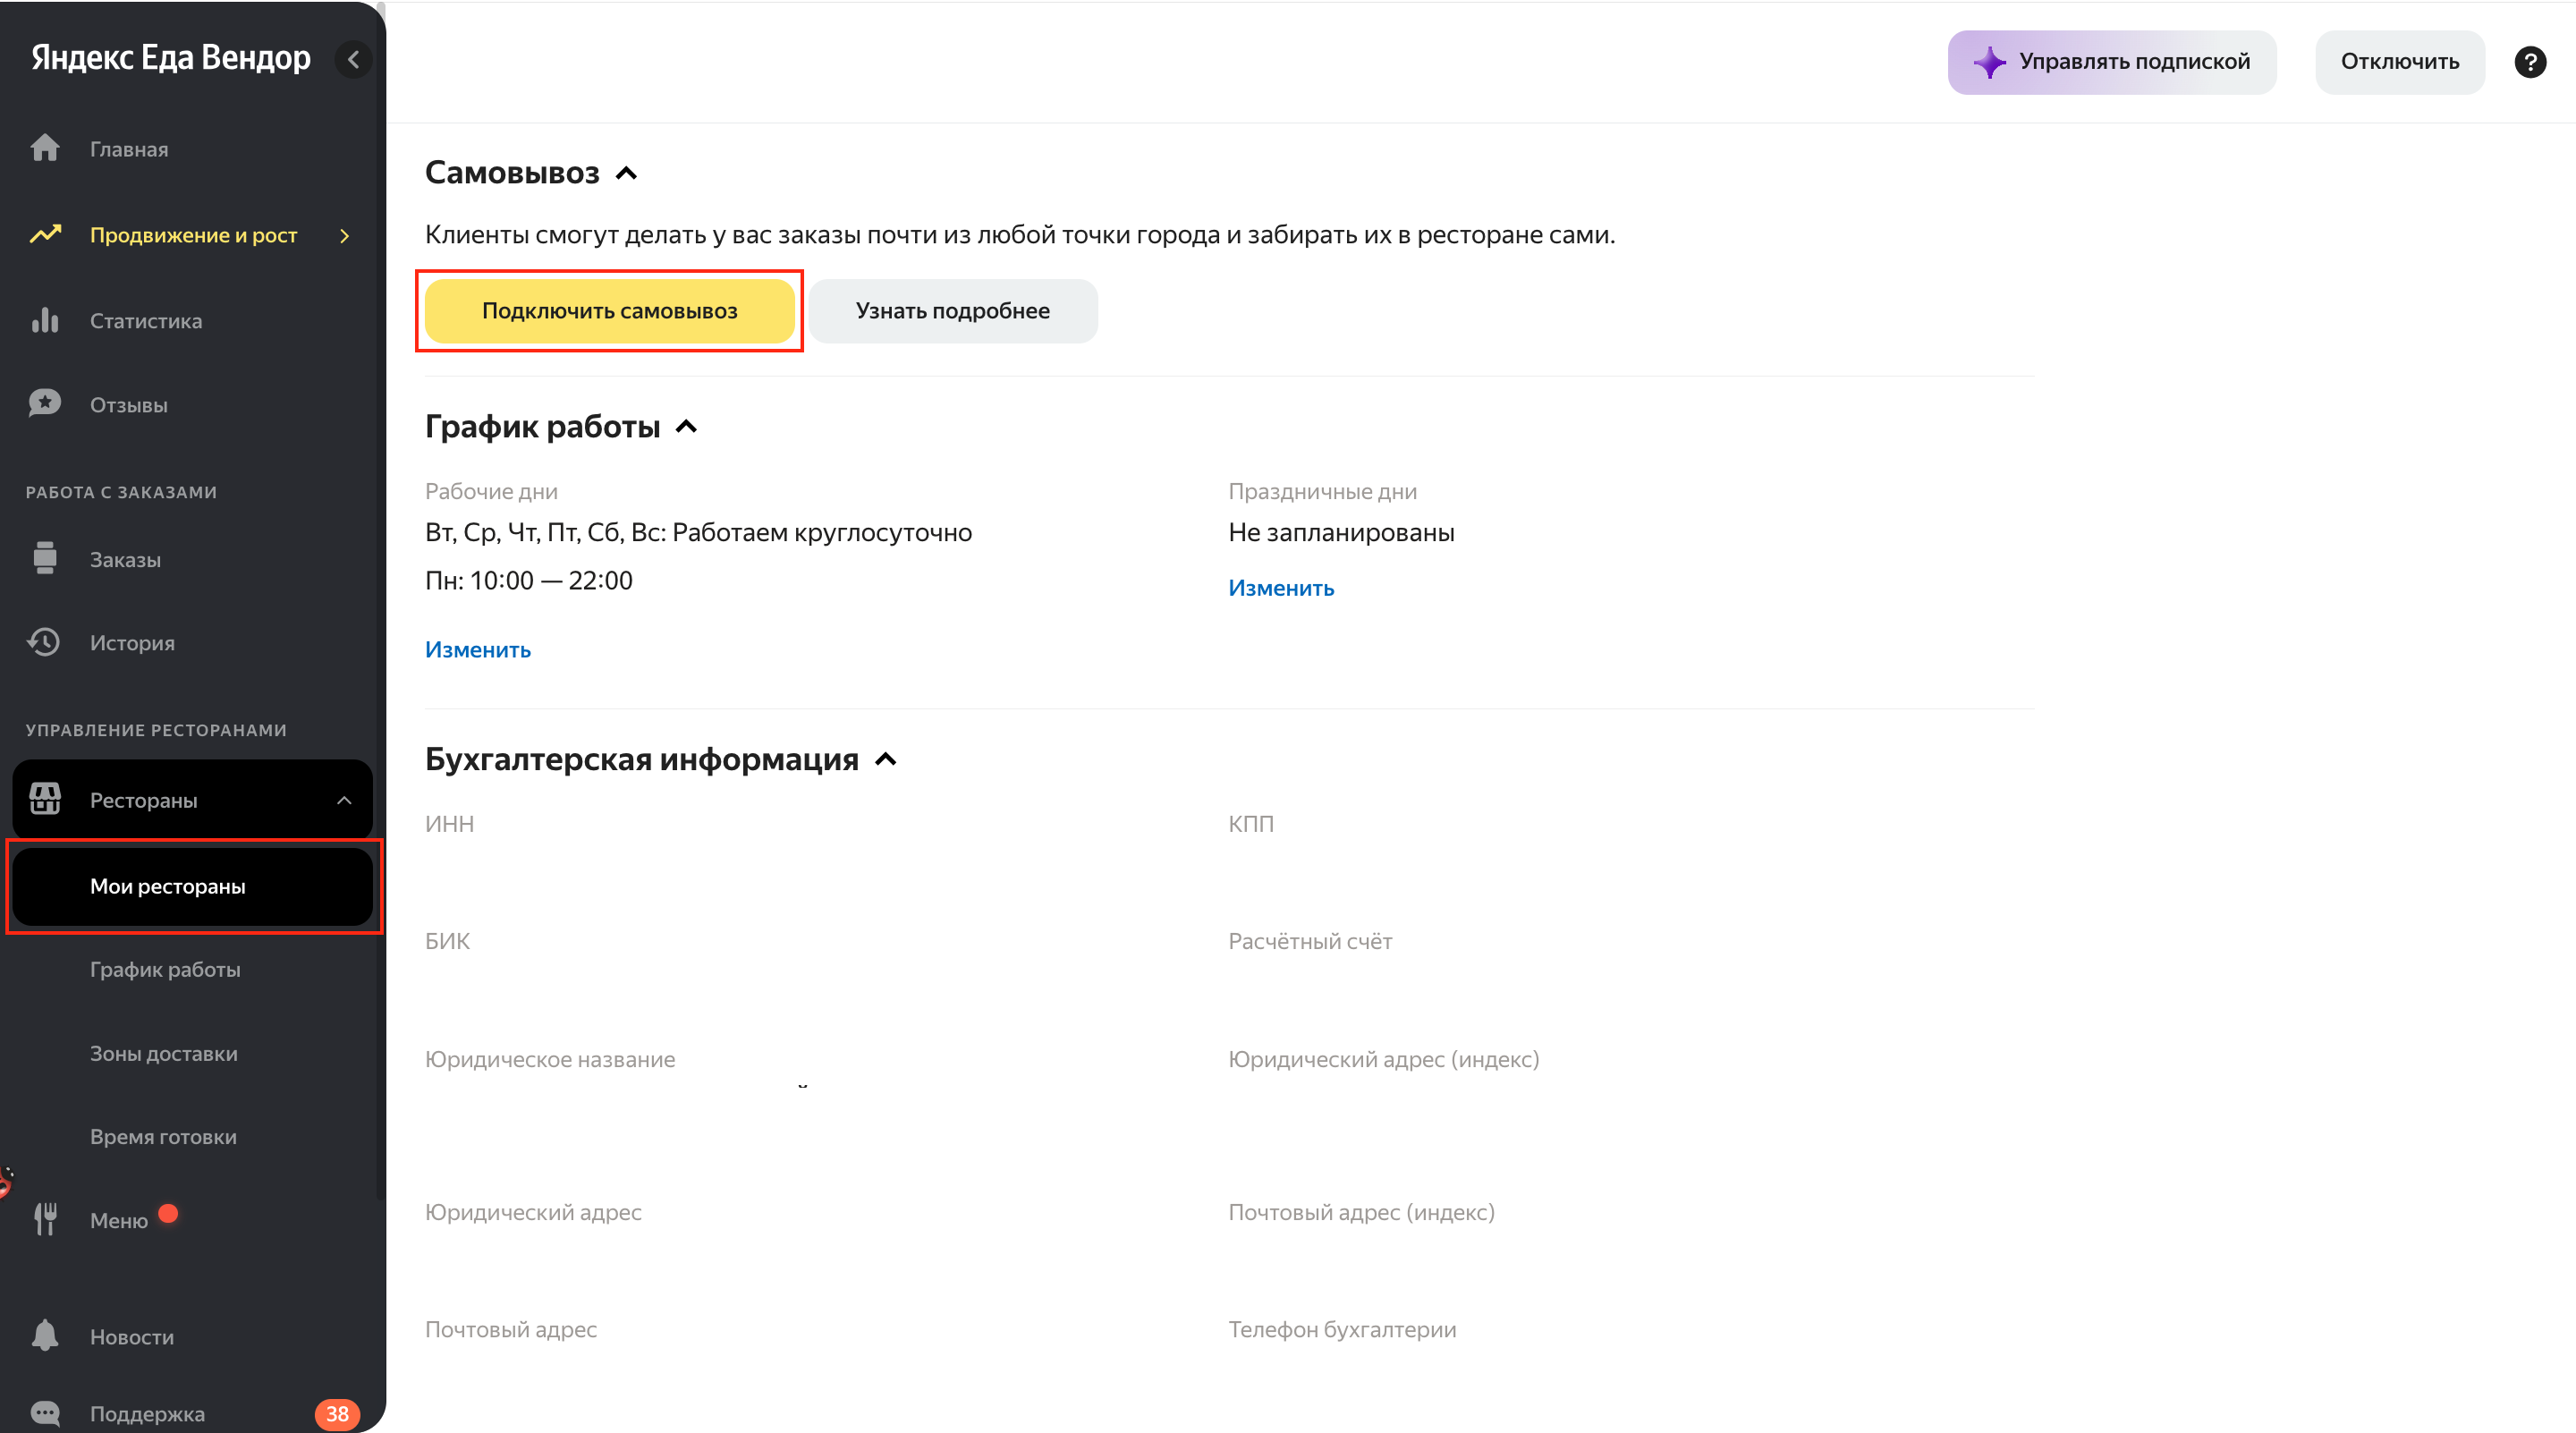Collapse the Рестораны sidebar group
The height and width of the screenshot is (1433, 2576).
coord(344,800)
